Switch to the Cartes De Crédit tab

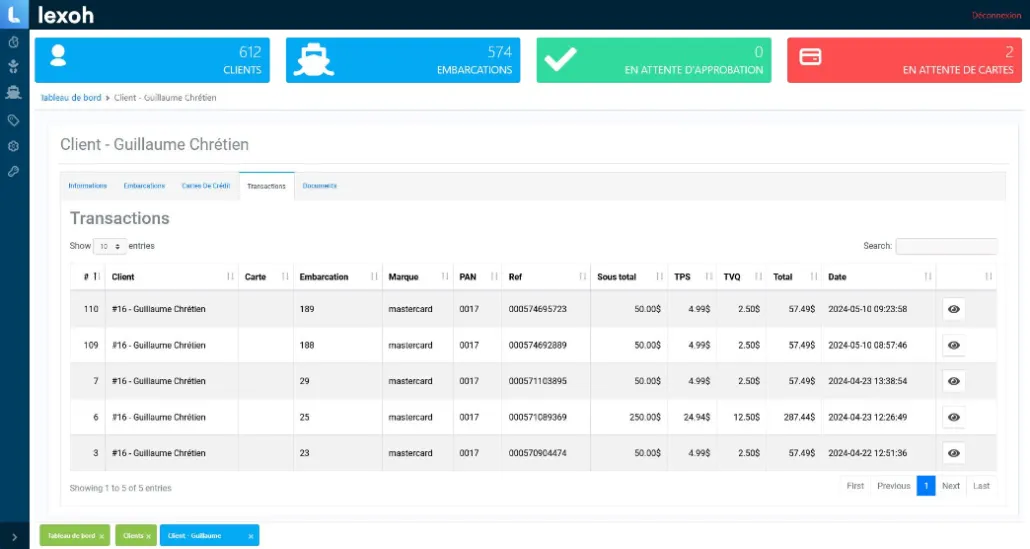[x=205, y=186]
